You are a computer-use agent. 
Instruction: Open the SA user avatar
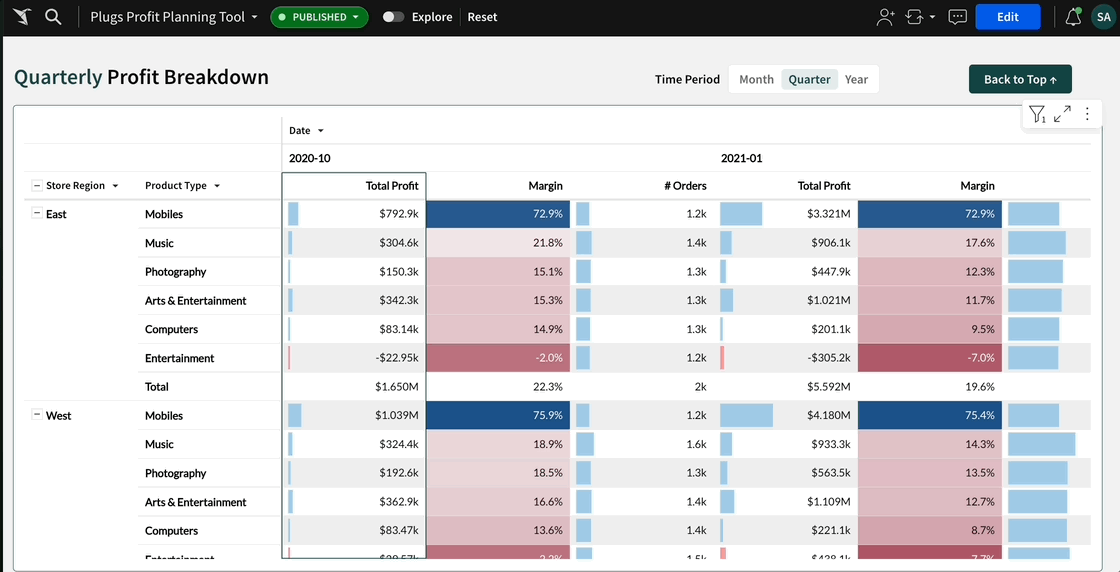[1102, 17]
